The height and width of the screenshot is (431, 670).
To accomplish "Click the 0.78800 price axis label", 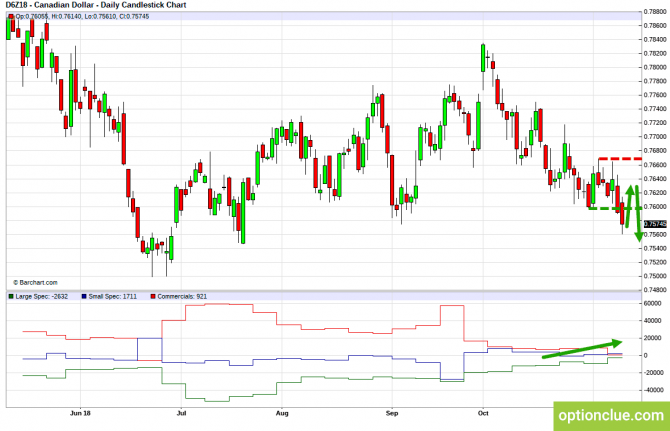I will click(x=655, y=12).
